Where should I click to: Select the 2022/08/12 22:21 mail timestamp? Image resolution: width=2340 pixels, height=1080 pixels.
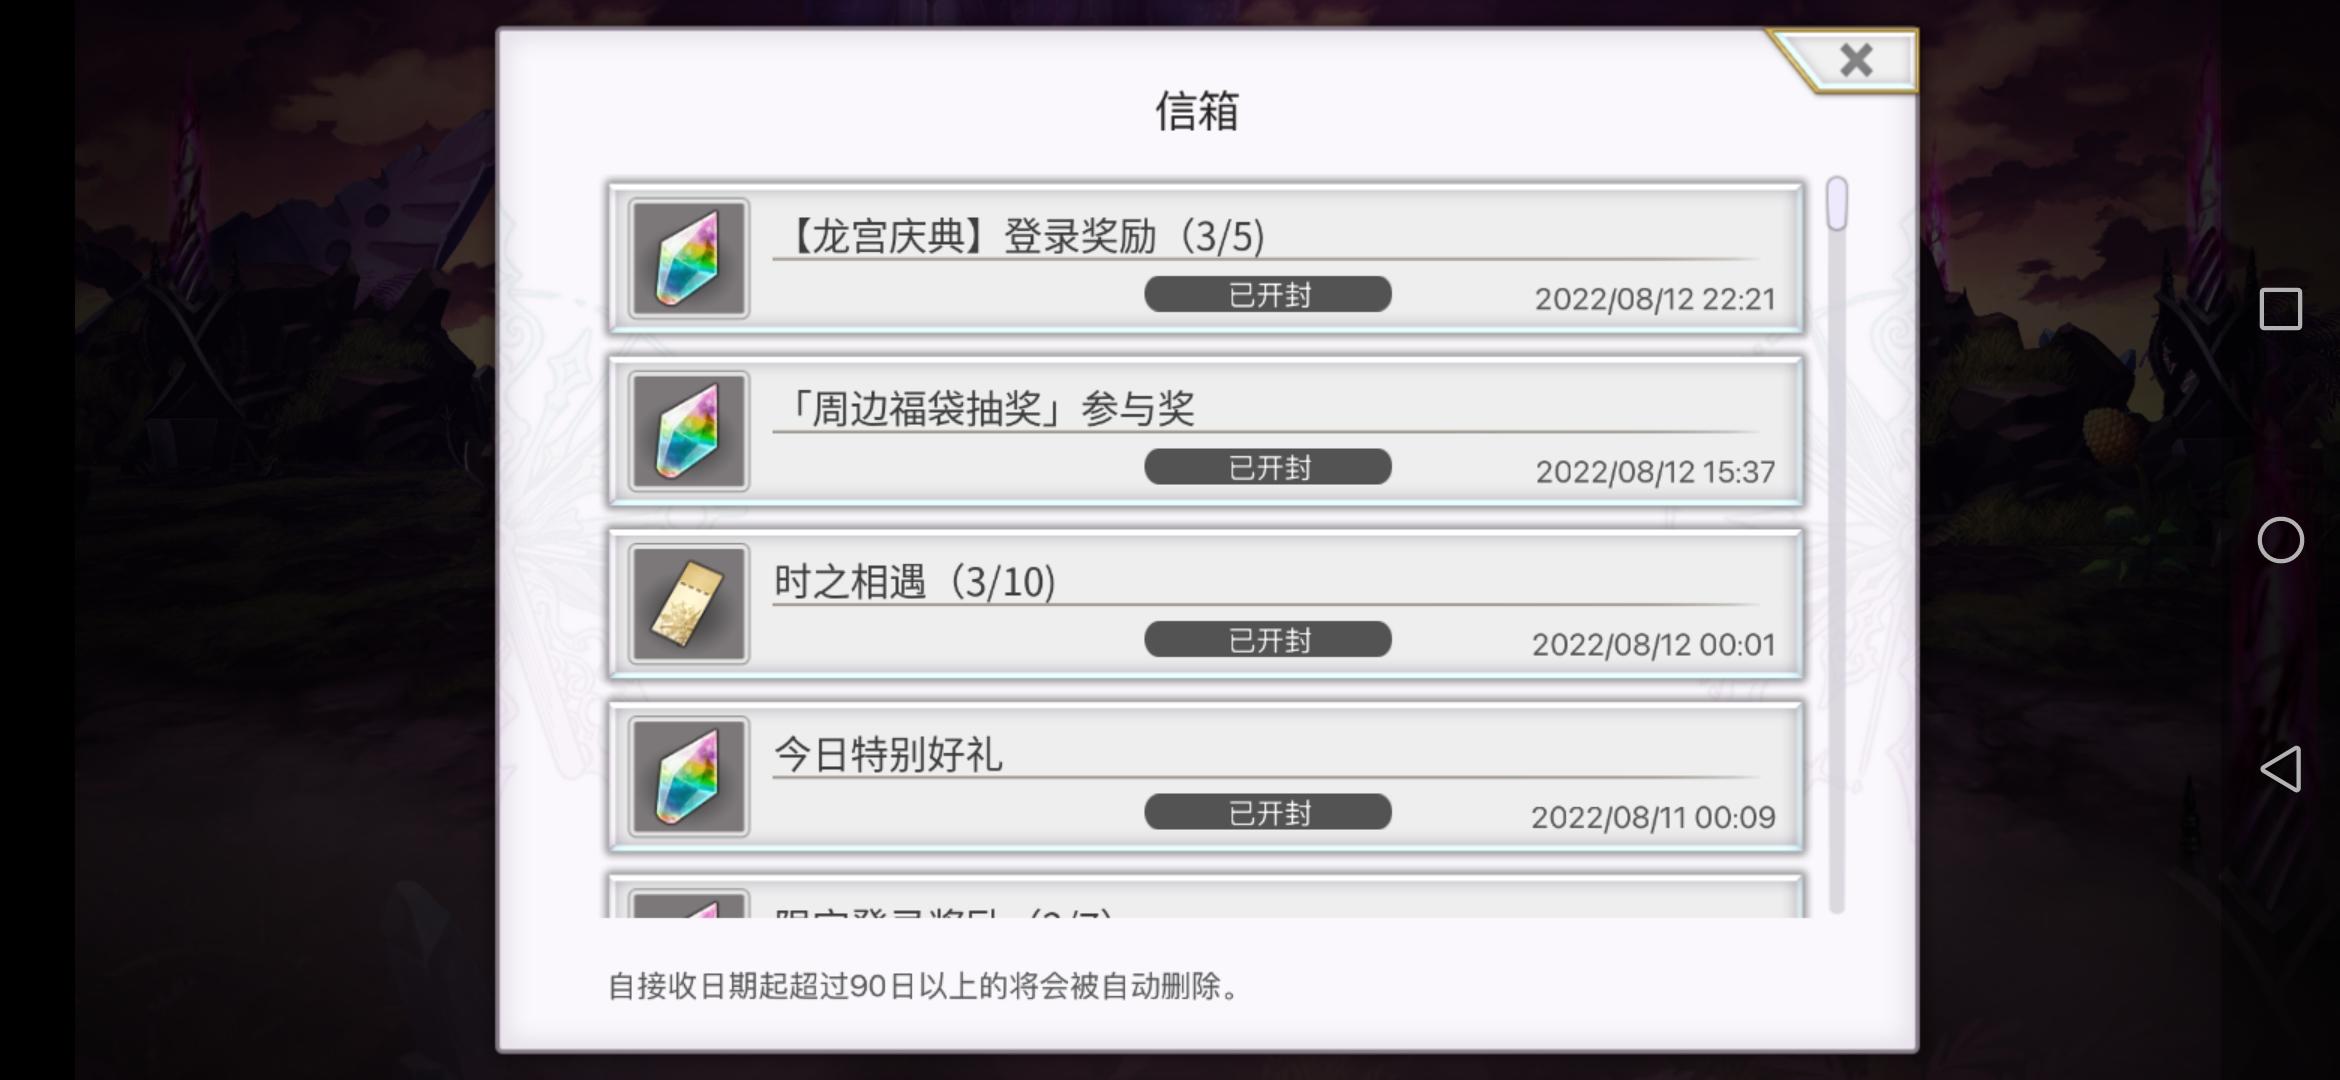(x=1655, y=299)
